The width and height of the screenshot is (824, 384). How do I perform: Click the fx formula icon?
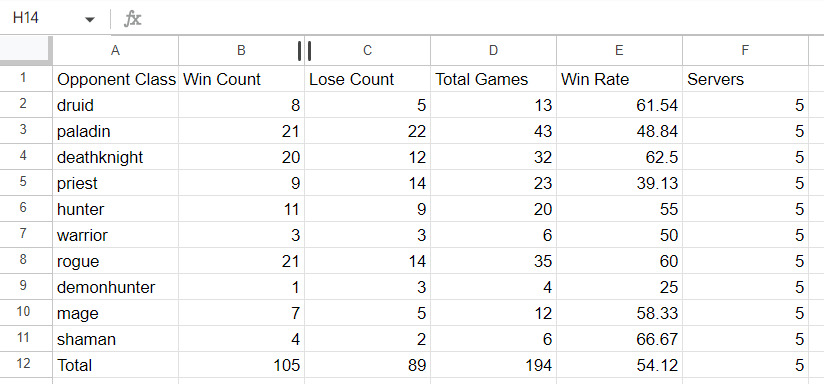point(132,19)
